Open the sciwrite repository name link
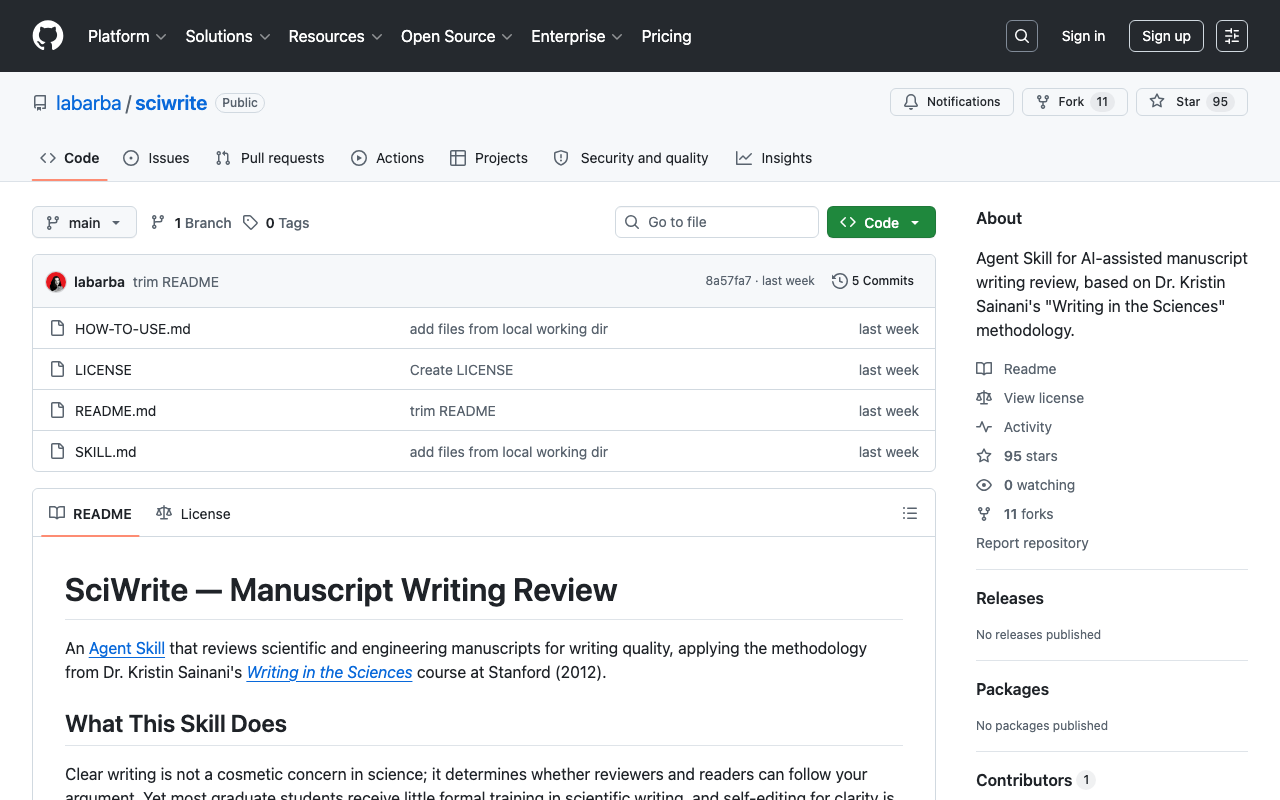The image size is (1280, 800). (171, 103)
